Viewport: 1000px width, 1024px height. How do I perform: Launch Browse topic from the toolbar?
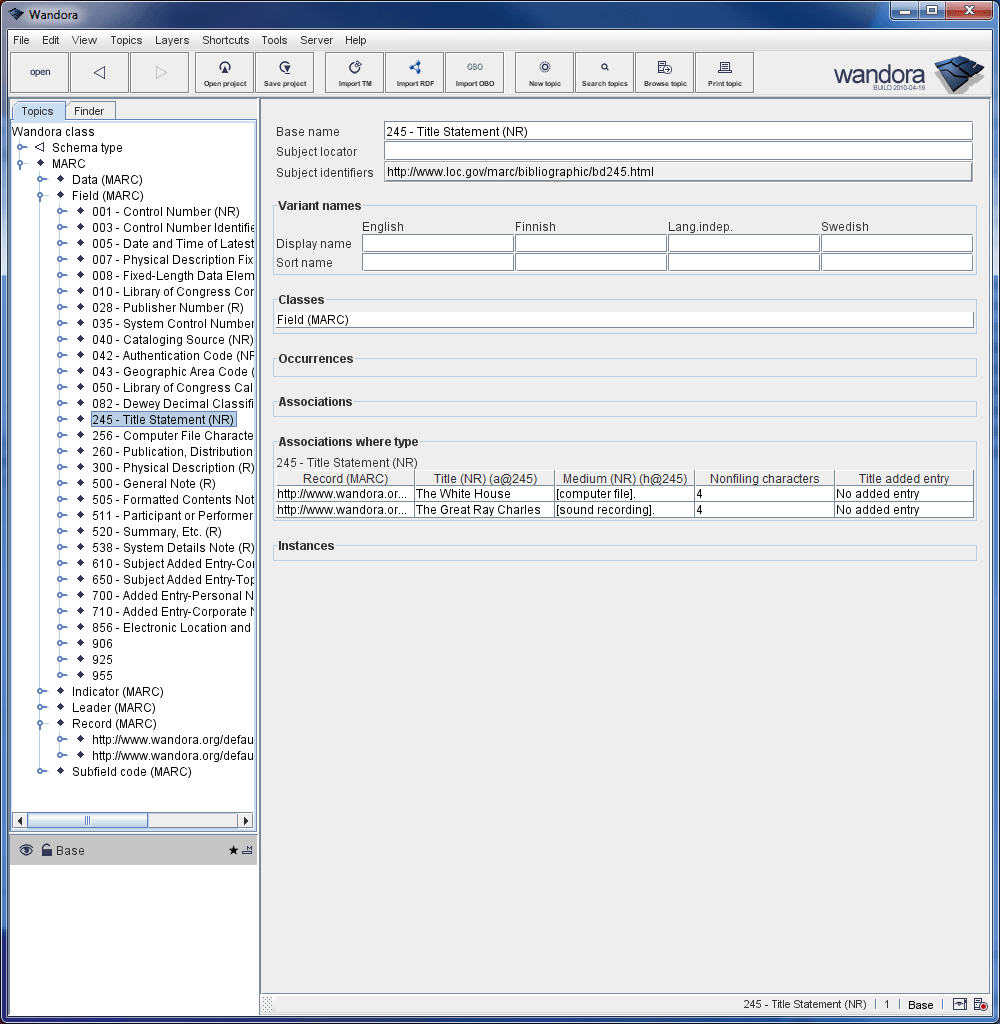pos(664,72)
